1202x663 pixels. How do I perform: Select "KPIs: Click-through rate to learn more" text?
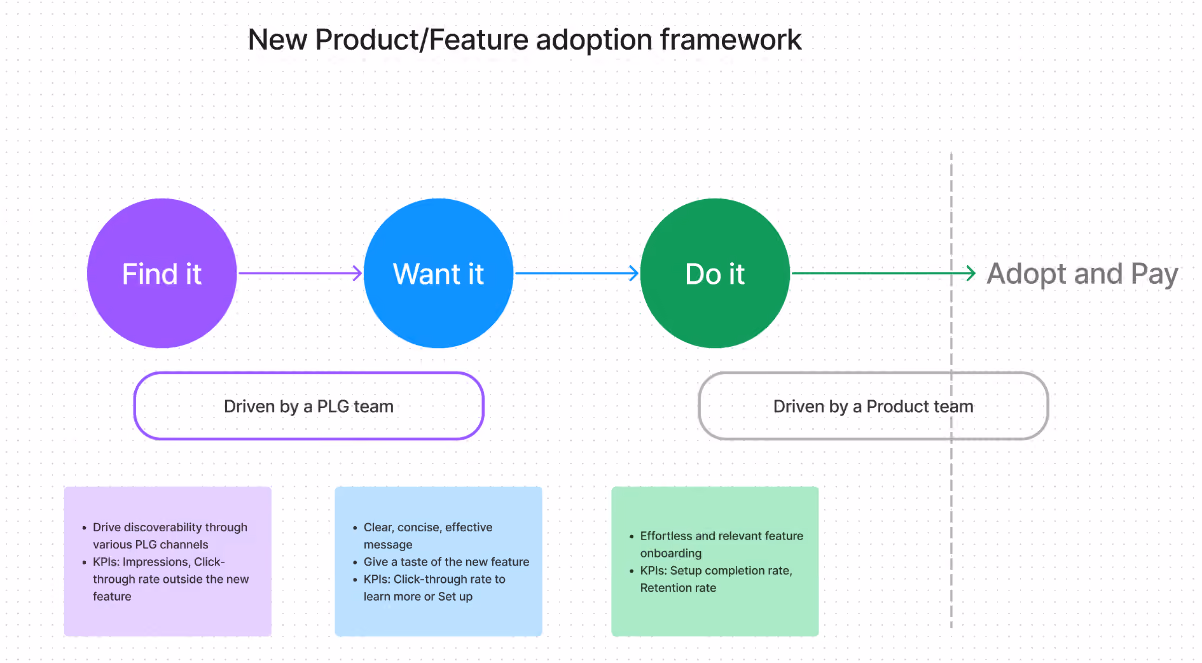pyautogui.click(x=434, y=588)
